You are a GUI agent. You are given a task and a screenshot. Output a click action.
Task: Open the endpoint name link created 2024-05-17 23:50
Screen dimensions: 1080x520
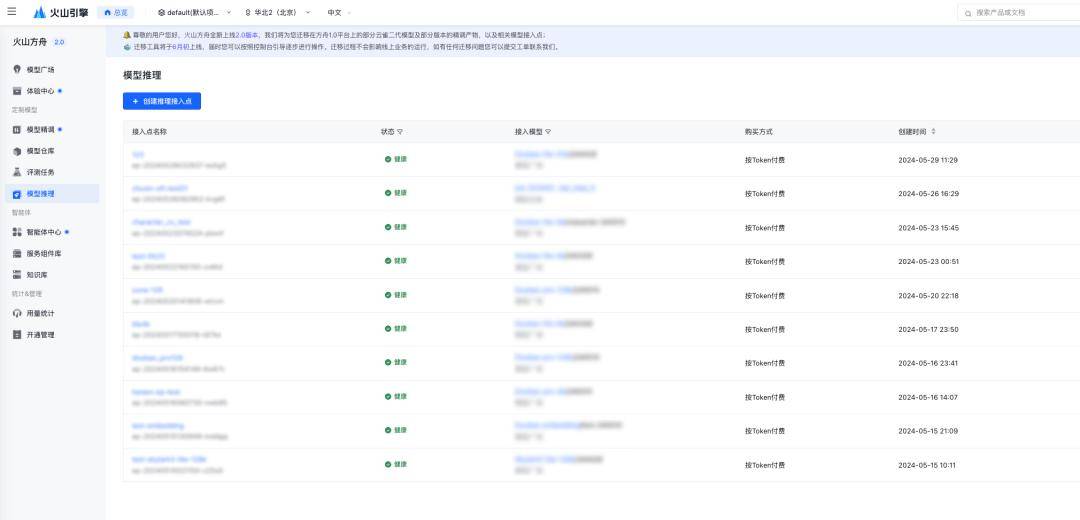pos(141,324)
